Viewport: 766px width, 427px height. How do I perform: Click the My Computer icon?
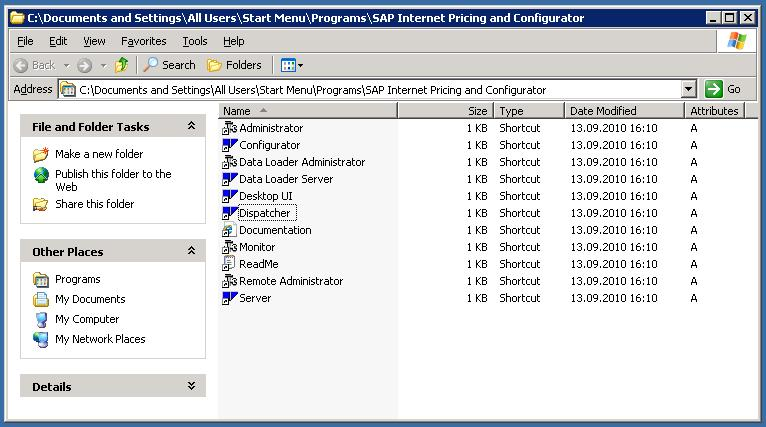tap(41, 320)
